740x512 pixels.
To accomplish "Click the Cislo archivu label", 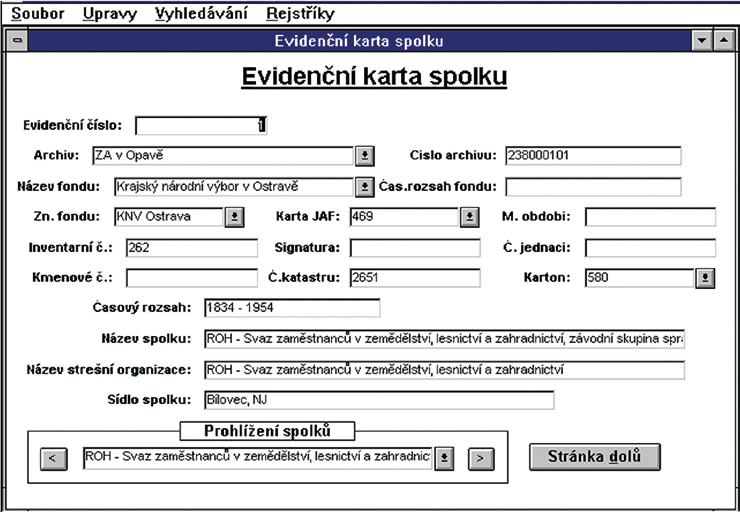I will click(453, 155).
